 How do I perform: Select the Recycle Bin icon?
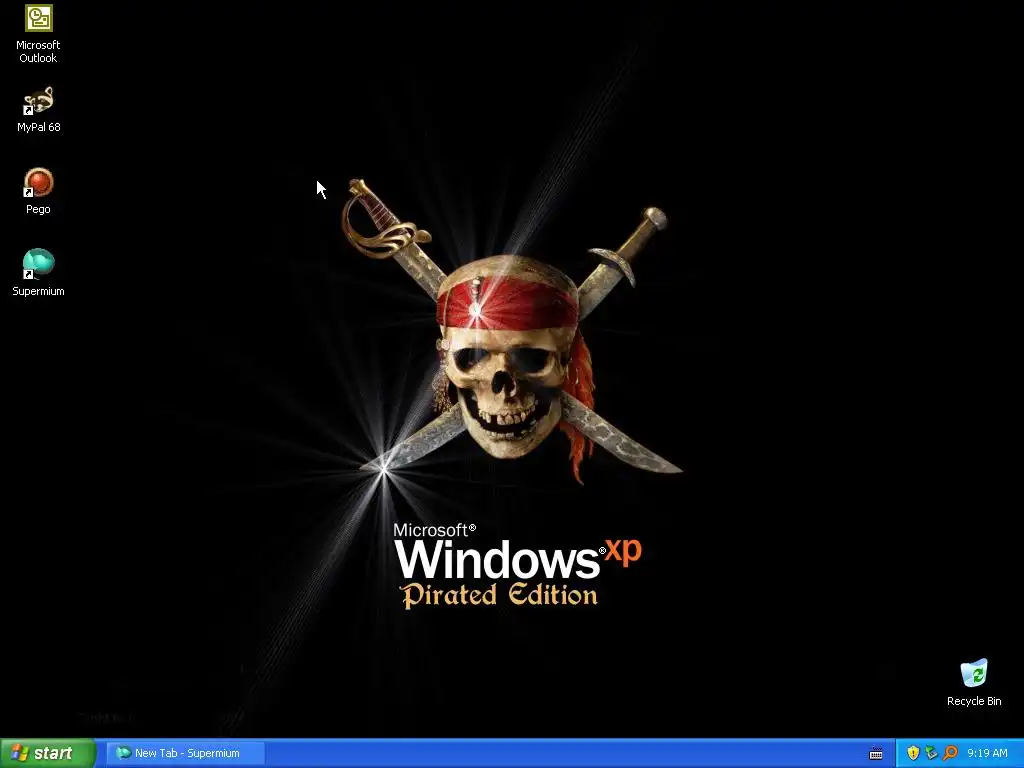pos(974,673)
